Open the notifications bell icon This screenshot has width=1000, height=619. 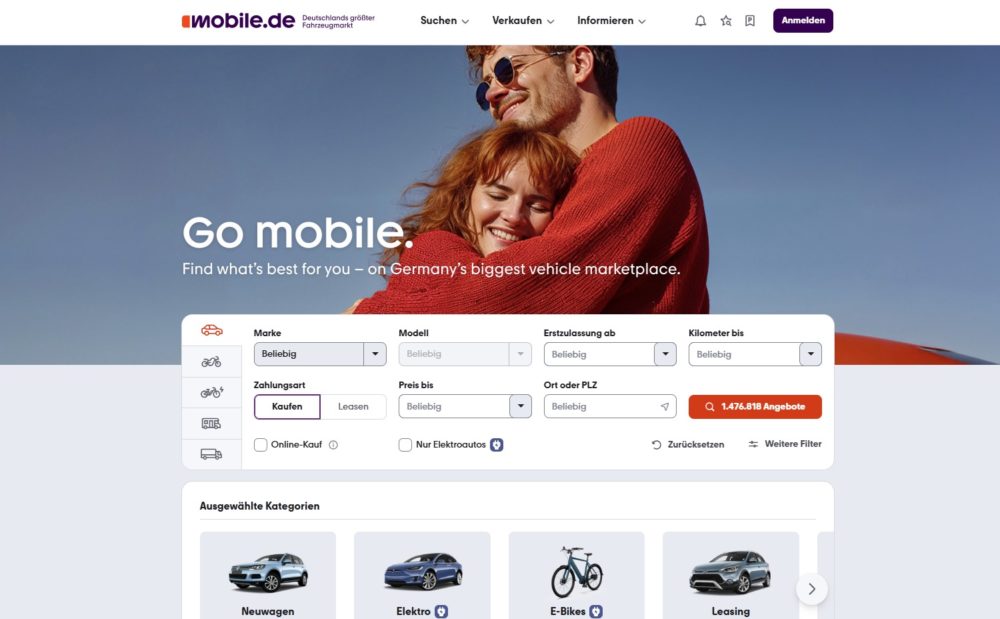[700, 21]
